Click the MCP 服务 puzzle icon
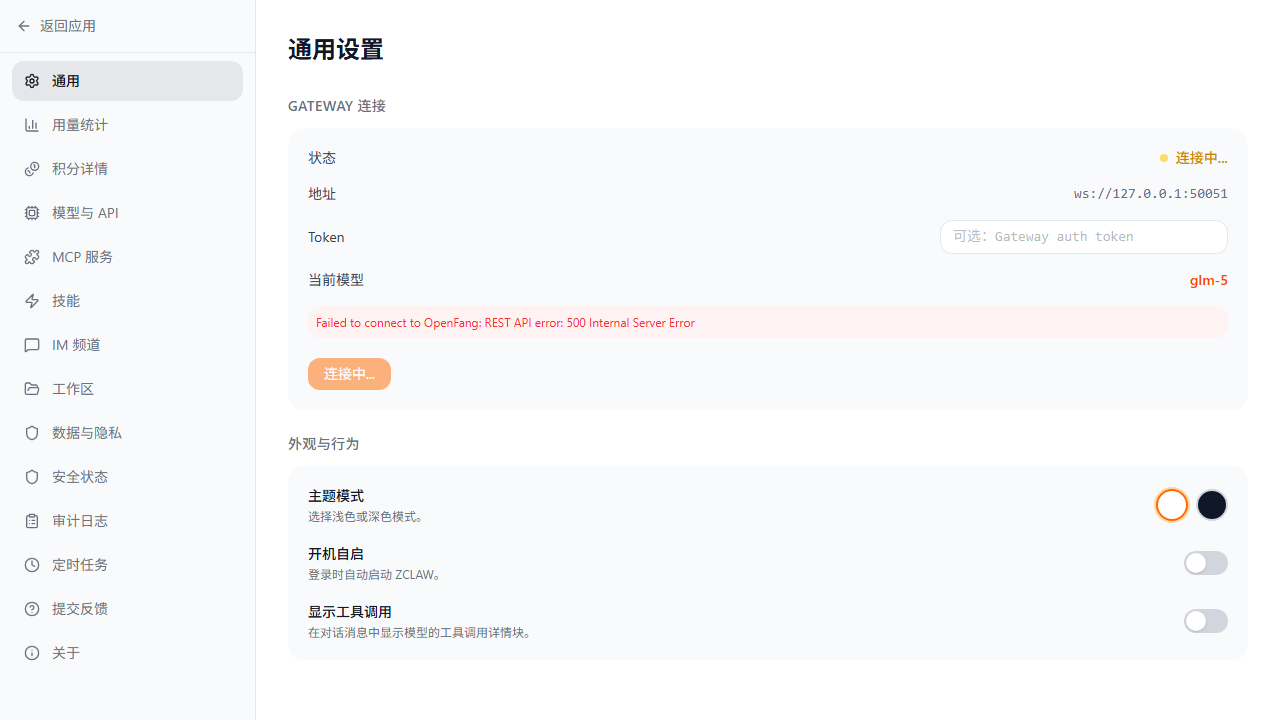This screenshot has width=1280, height=720. click(x=32, y=257)
